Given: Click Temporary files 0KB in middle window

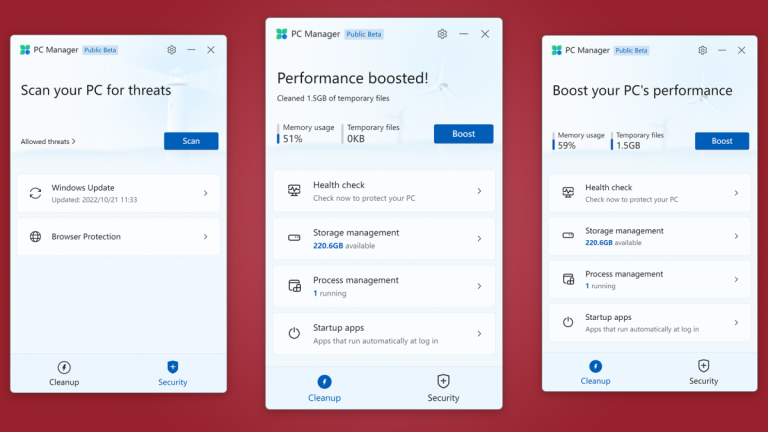Looking at the screenshot, I should [x=371, y=133].
